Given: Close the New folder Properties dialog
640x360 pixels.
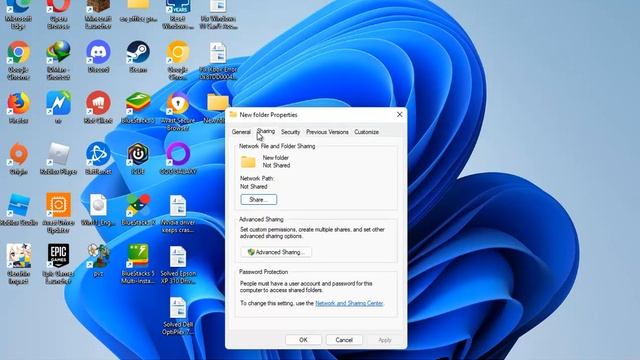Looking at the screenshot, I should [x=400, y=115].
